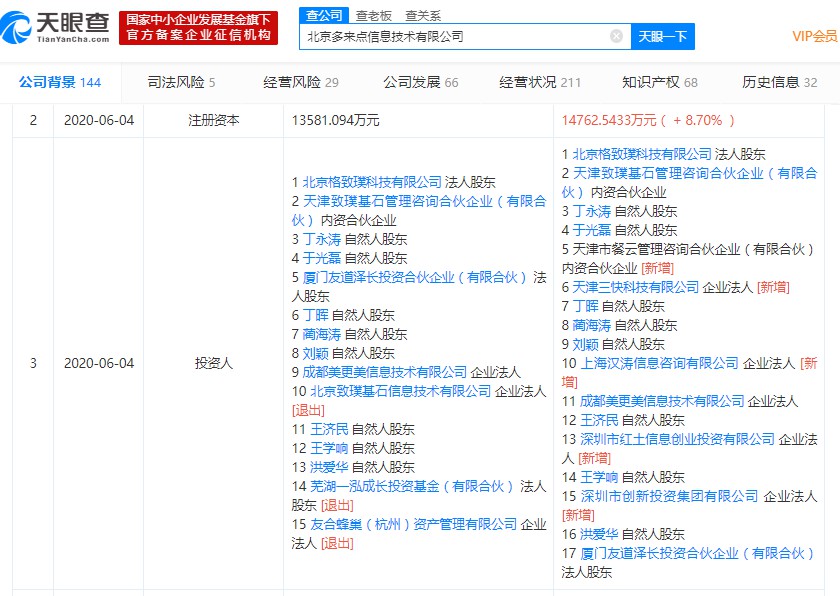This screenshot has width=840, height=596.
Task: Open 王济民 in the after-change column
Action: click(x=599, y=420)
